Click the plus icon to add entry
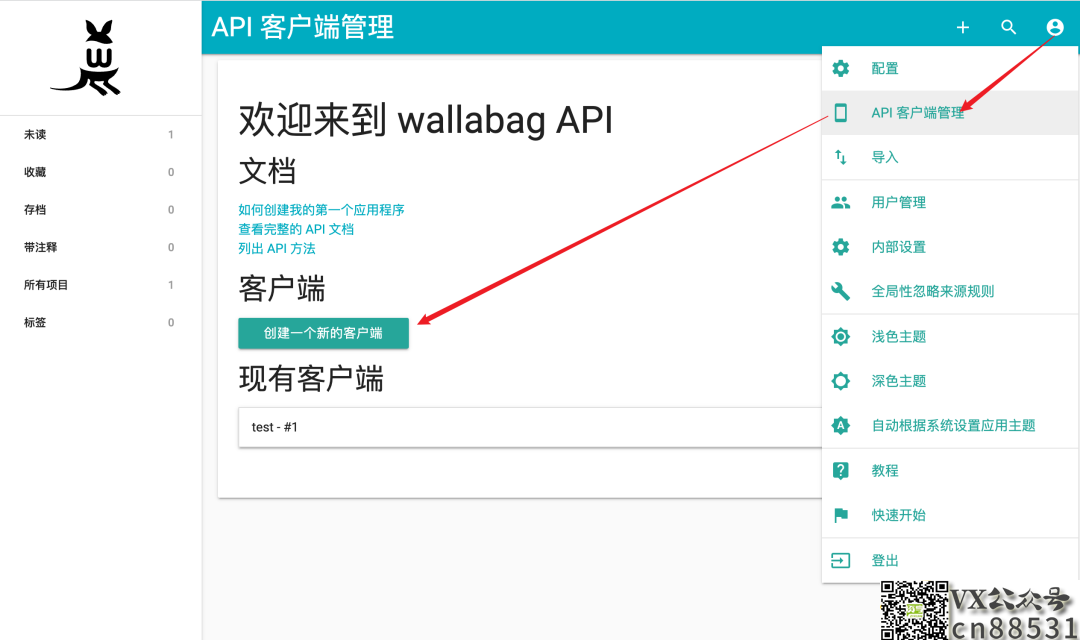 pyautogui.click(x=963, y=27)
